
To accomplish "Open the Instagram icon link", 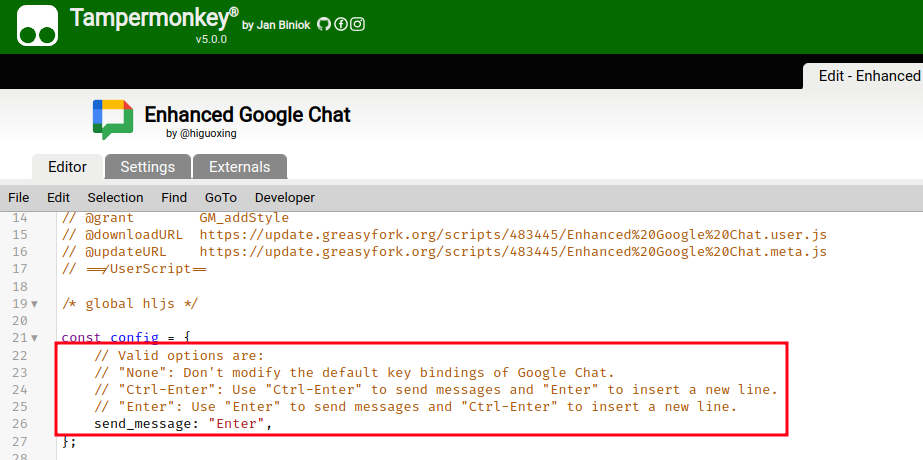I will [357, 24].
